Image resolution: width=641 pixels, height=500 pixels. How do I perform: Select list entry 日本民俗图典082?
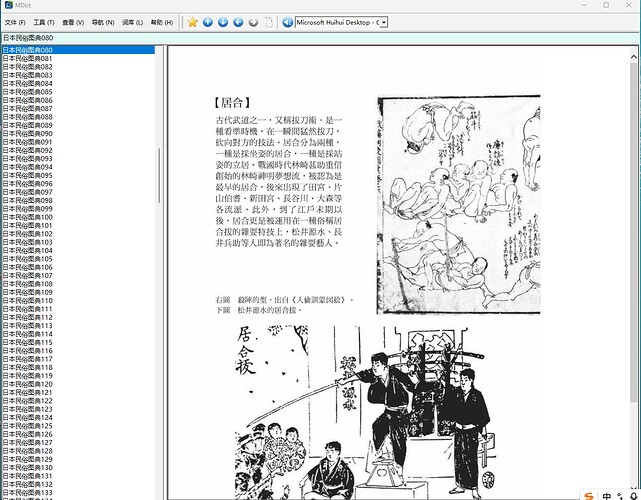(x=78, y=67)
